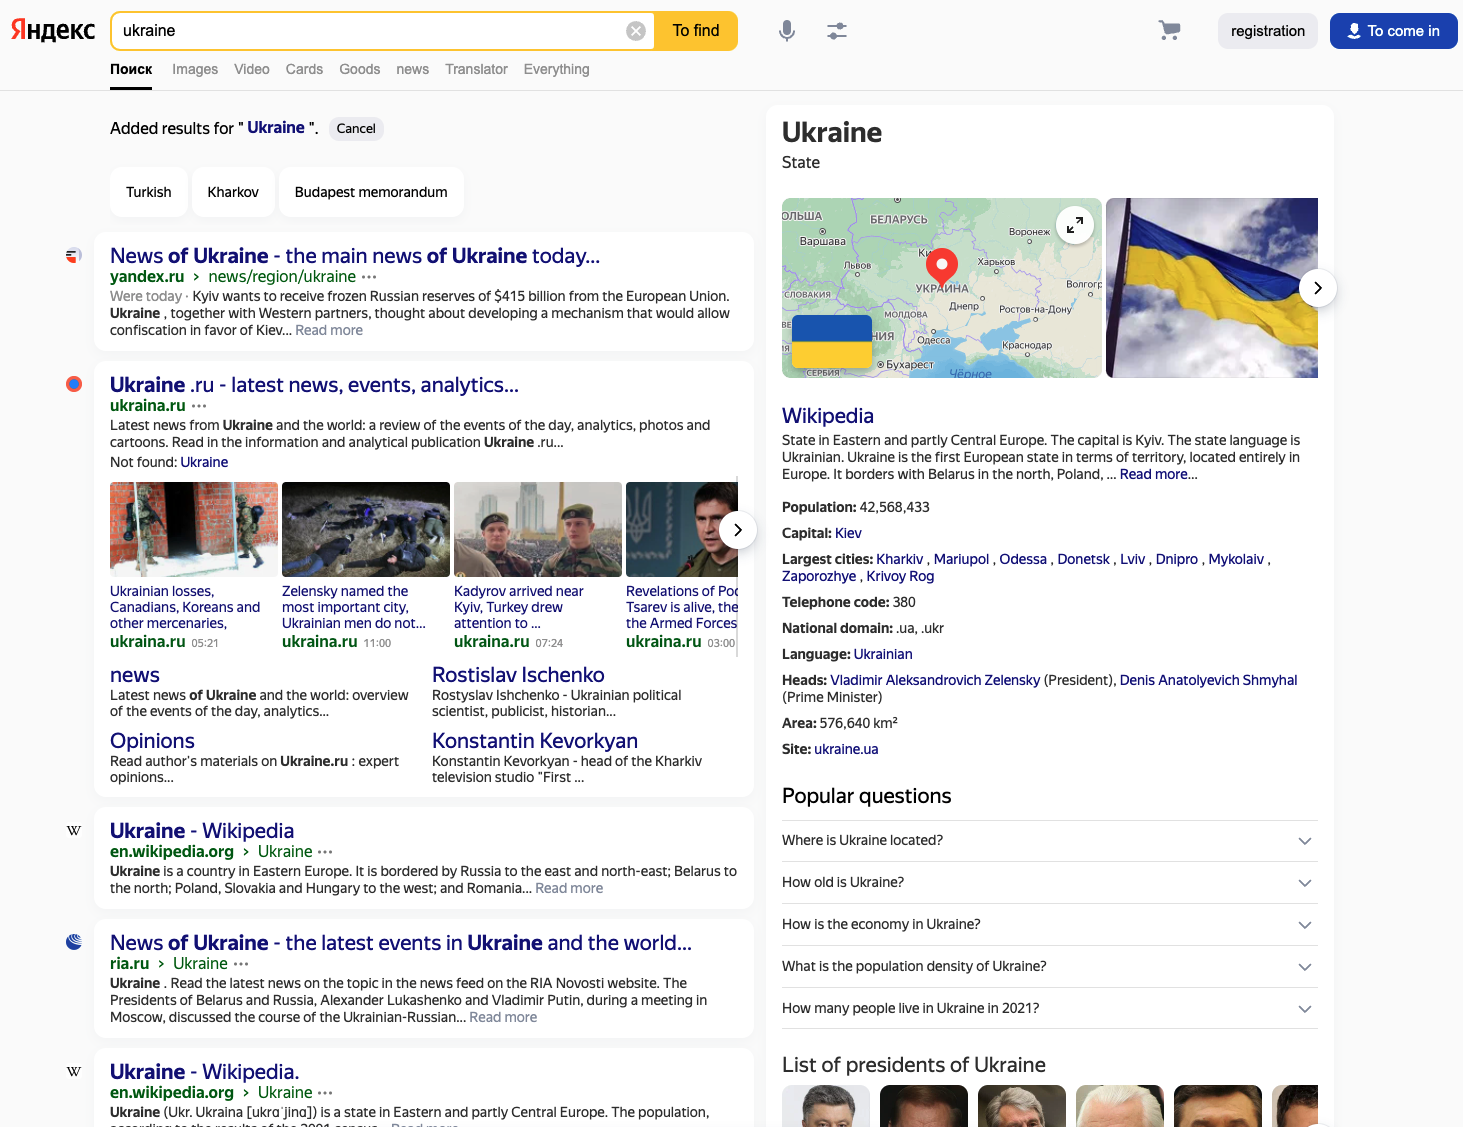Click the Yandex news result favicon
Viewport: 1463px width, 1127px height.
click(x=74, y=256)
